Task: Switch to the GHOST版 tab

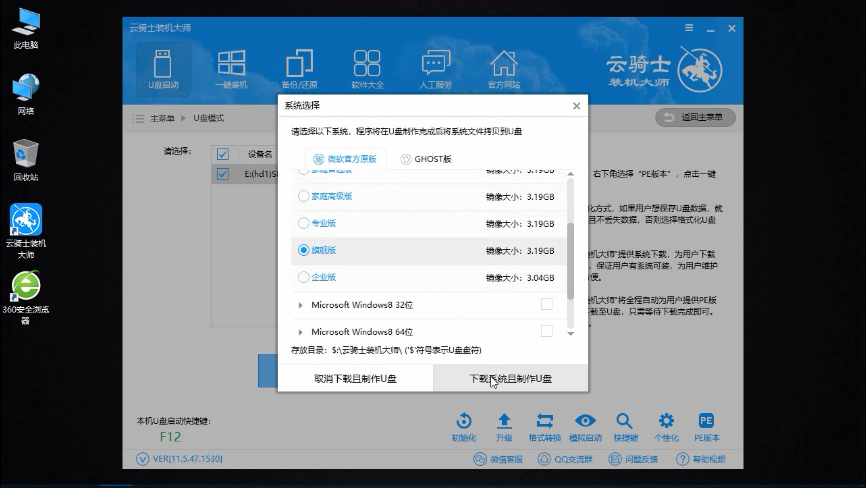Action: point(426,159)
